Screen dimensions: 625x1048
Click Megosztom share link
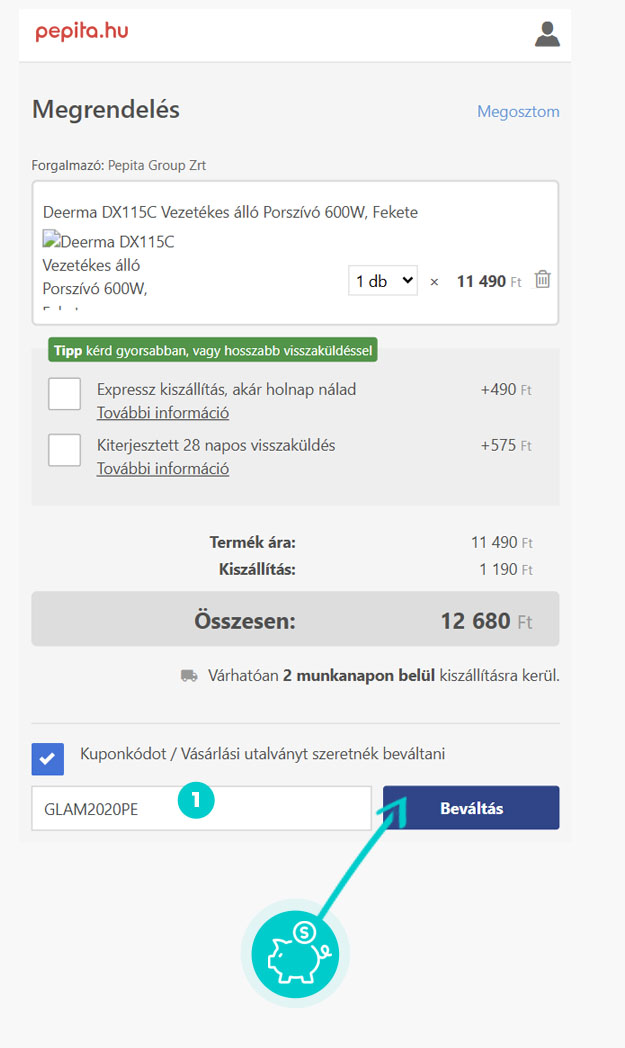518,112
